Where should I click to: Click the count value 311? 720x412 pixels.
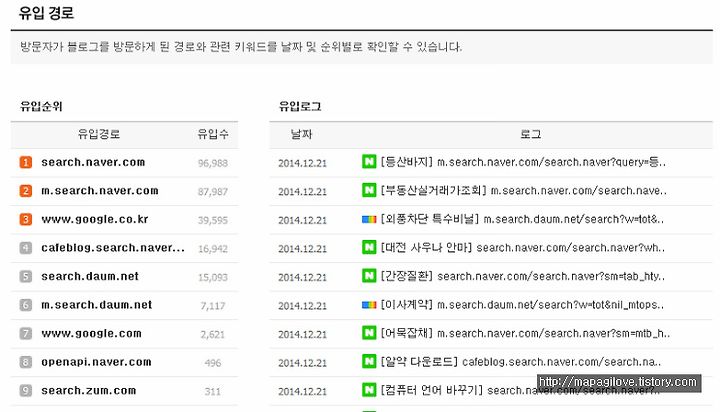click(x=213, y=391)
